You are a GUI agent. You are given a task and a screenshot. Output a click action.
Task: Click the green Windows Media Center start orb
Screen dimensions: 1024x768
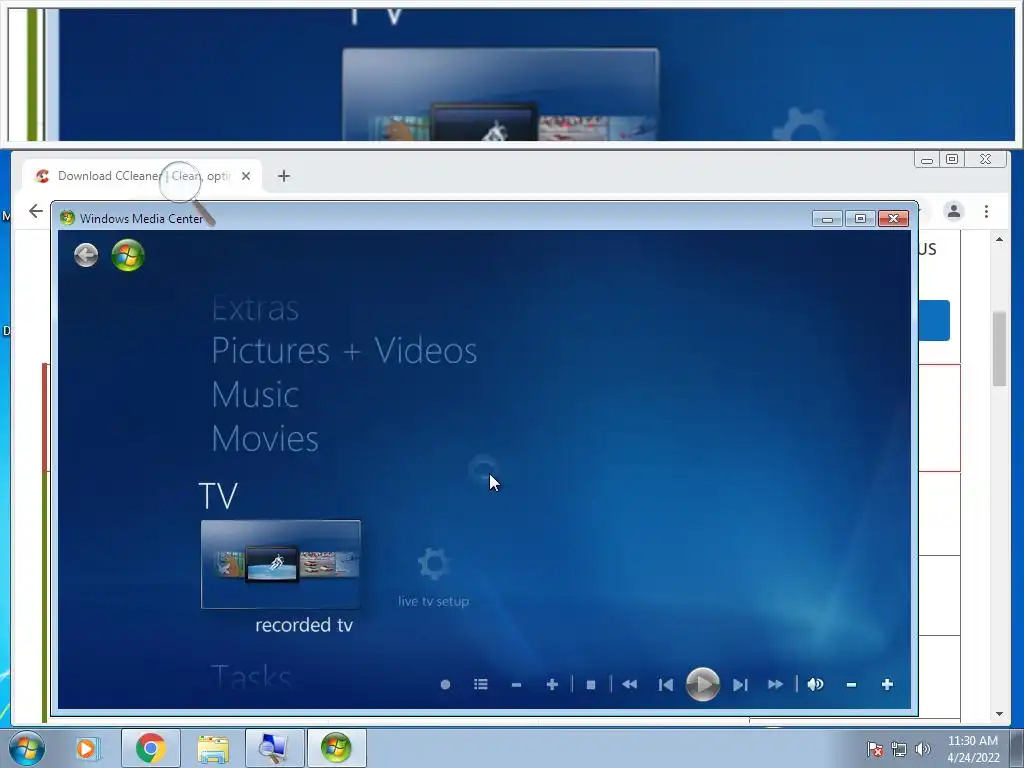(128, 255)
